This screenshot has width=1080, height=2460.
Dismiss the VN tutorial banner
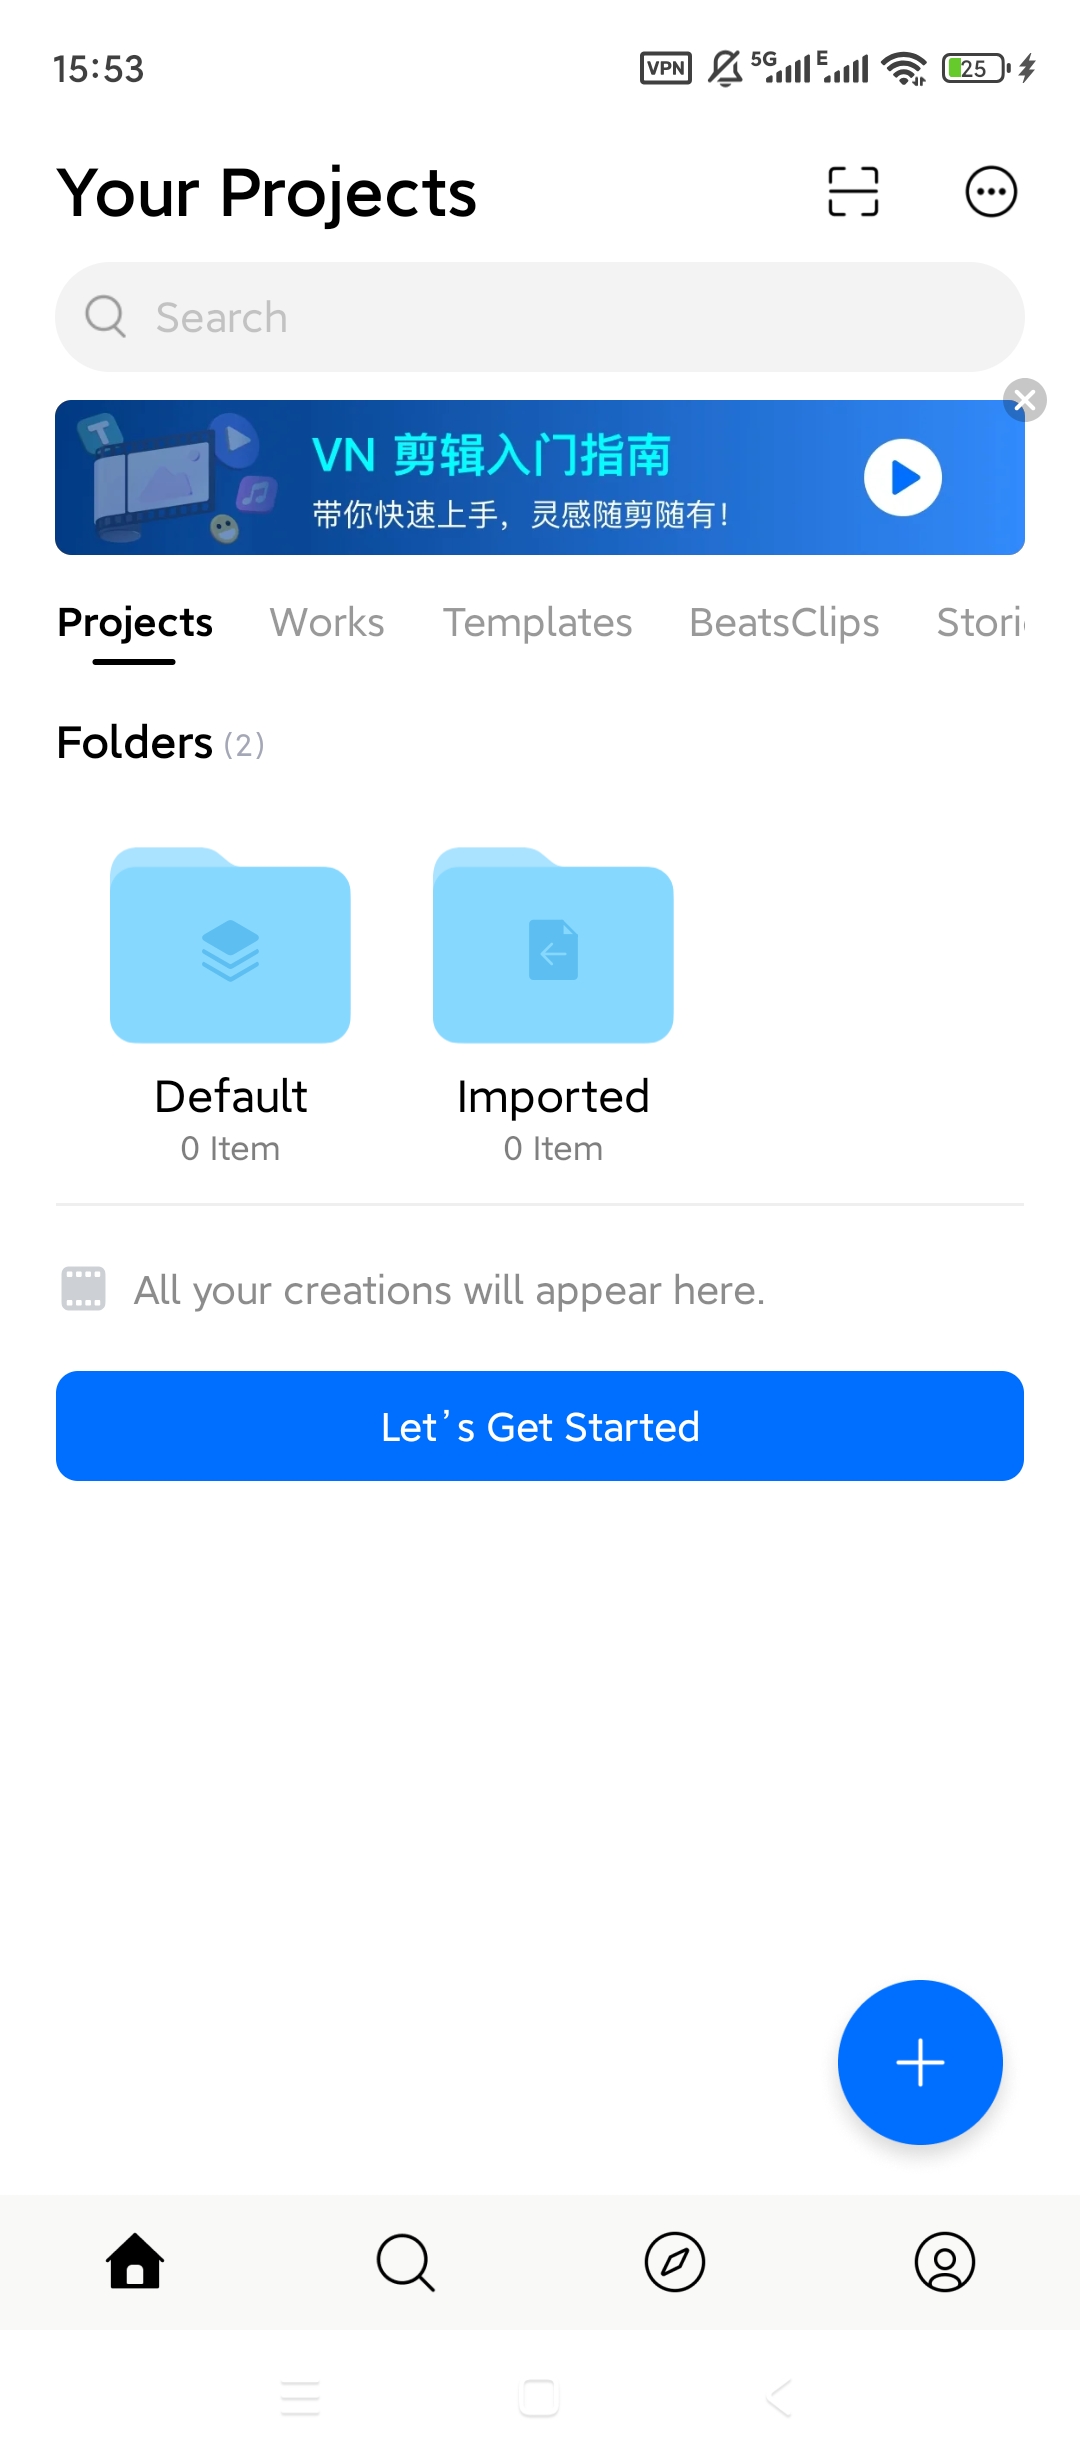[1024, 401]
